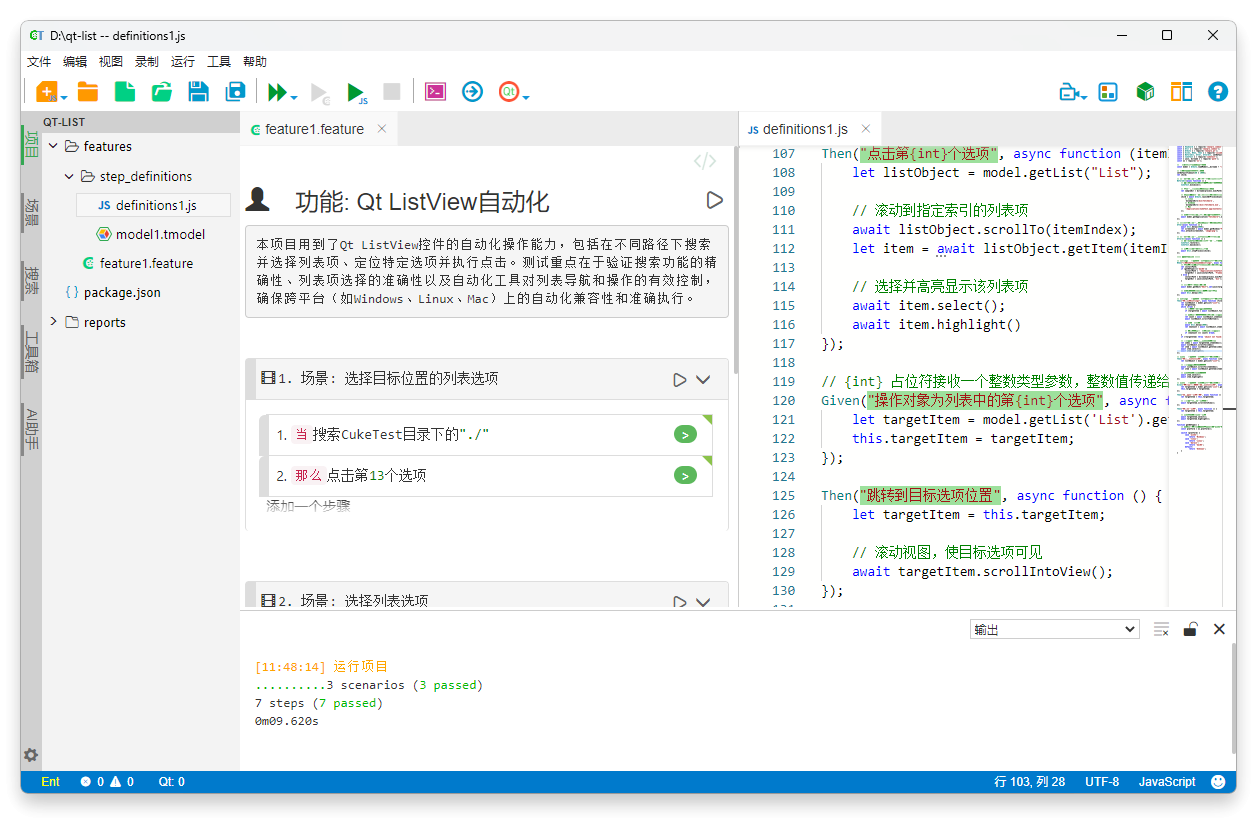Image resolution: width=1257 pixels, height=824 pixels.
Task: Run the whole feature with play icon
Action: pos(714,200)
